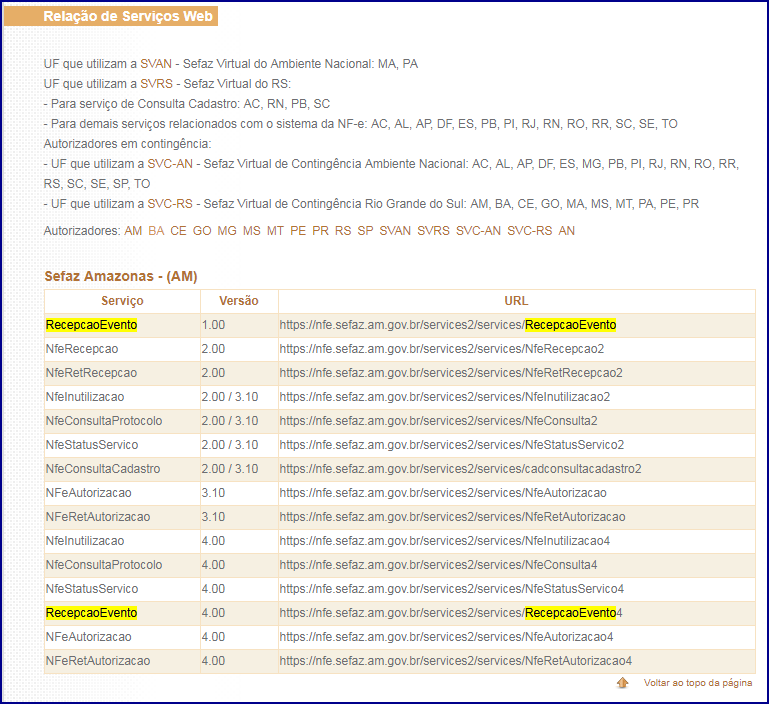Jump to PR in Autorizadores list

pyautogui.click(x=321, y=231)
